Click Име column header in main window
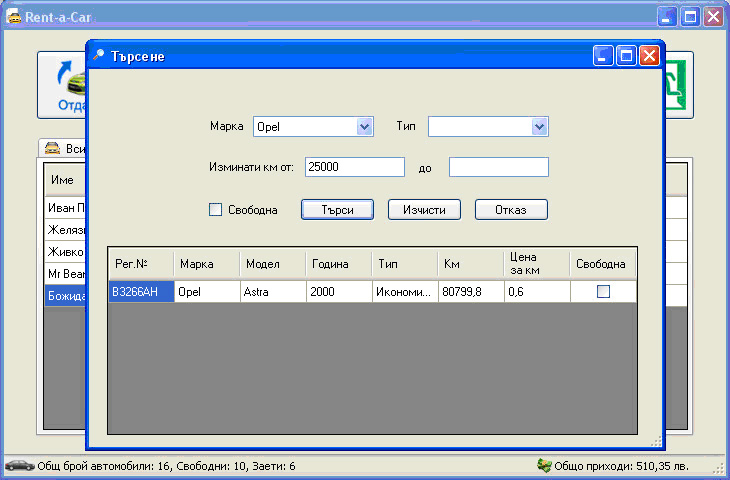The height and width of the screenshot is (480, 730). coord(65,180)
